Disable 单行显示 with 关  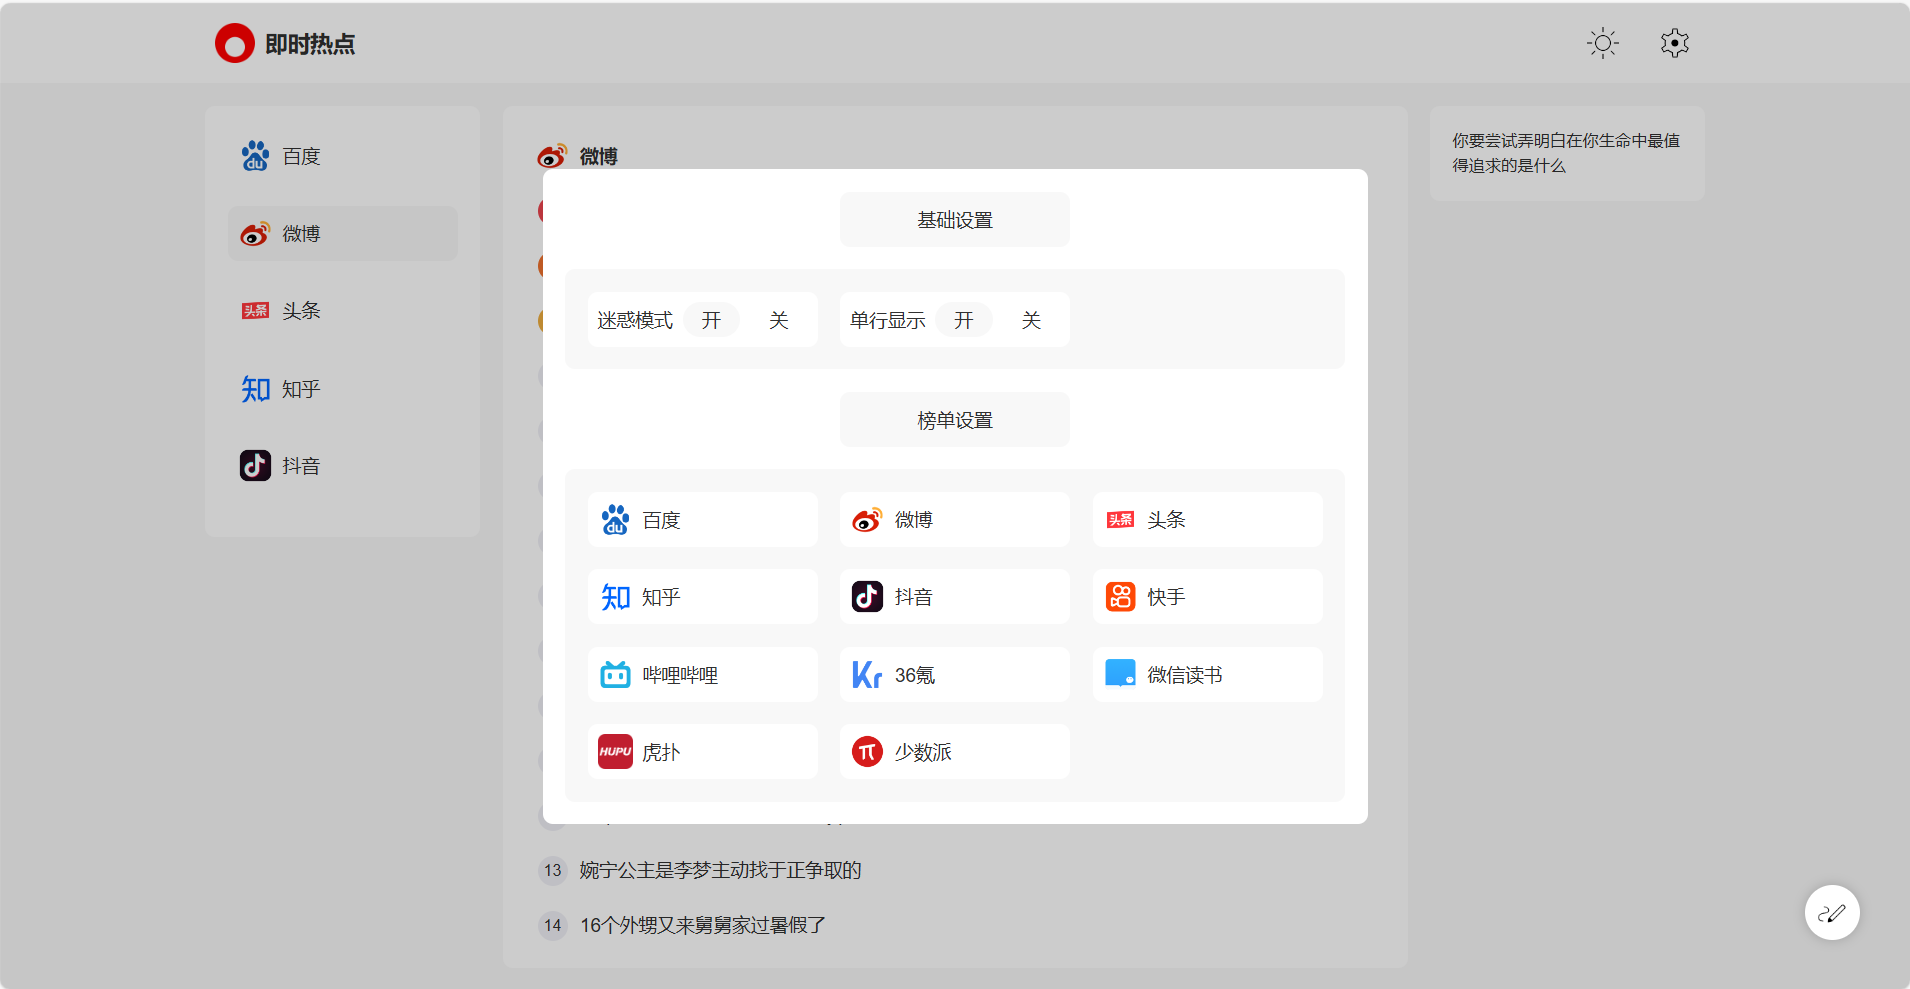point(1031,320)
